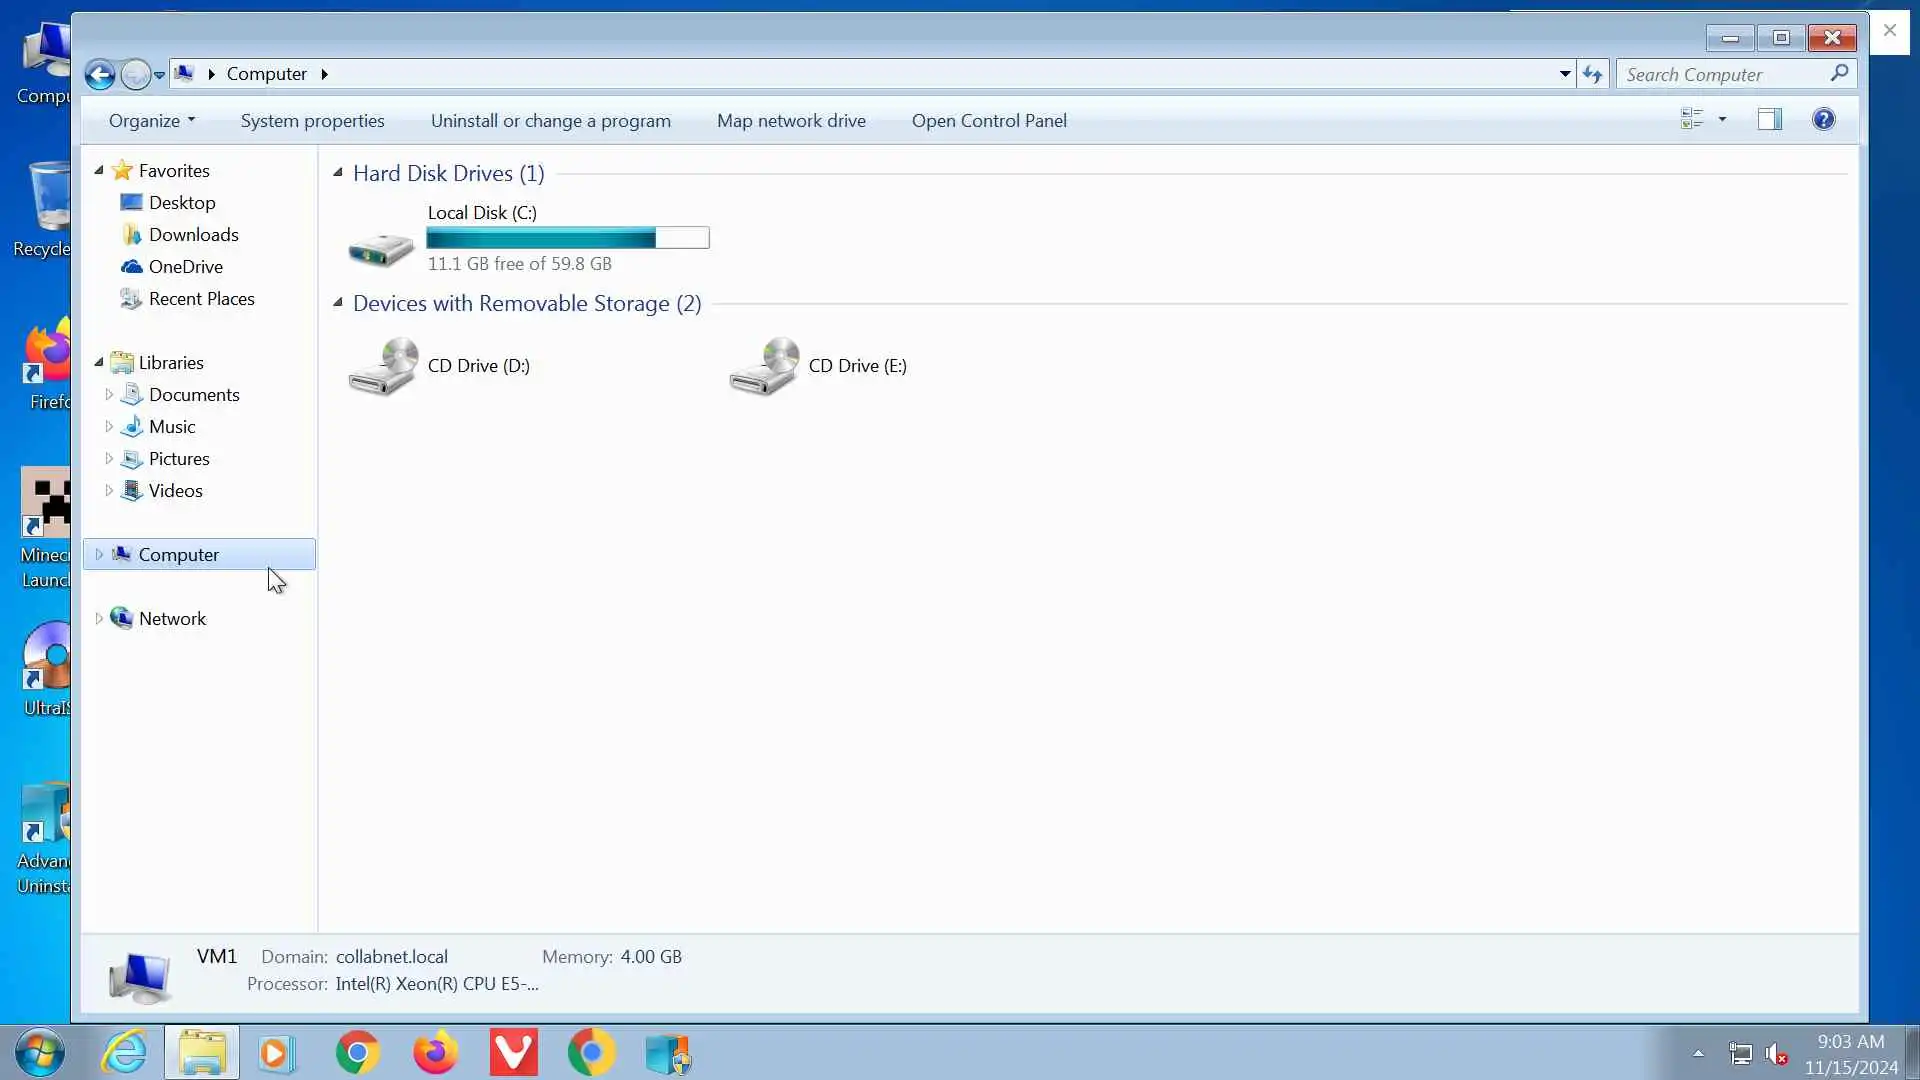The width and height of the screenshot is (1920, 1080).
Task: Toggle the preview pane button
Action: tap(1769, 120)
